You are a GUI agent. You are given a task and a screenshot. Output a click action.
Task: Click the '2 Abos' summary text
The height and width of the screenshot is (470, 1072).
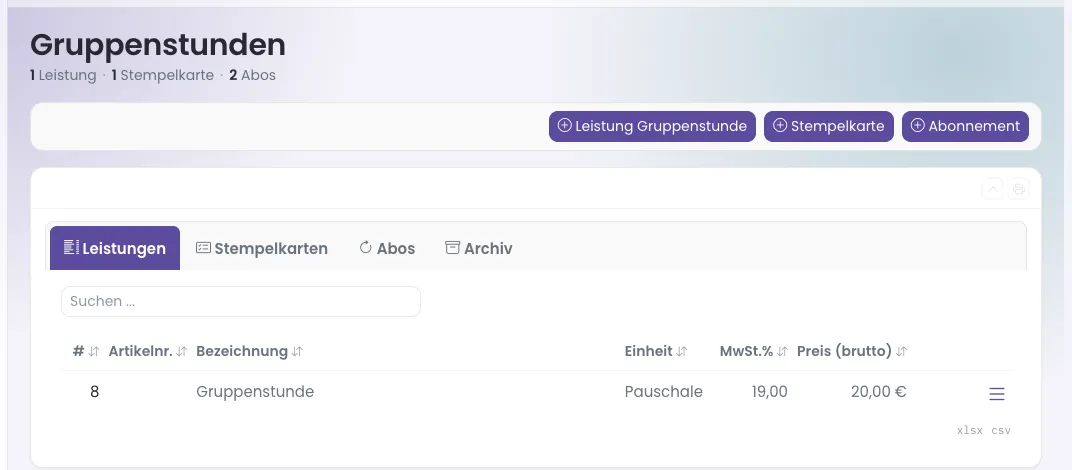pyautogui.click(x=252, y=75)
